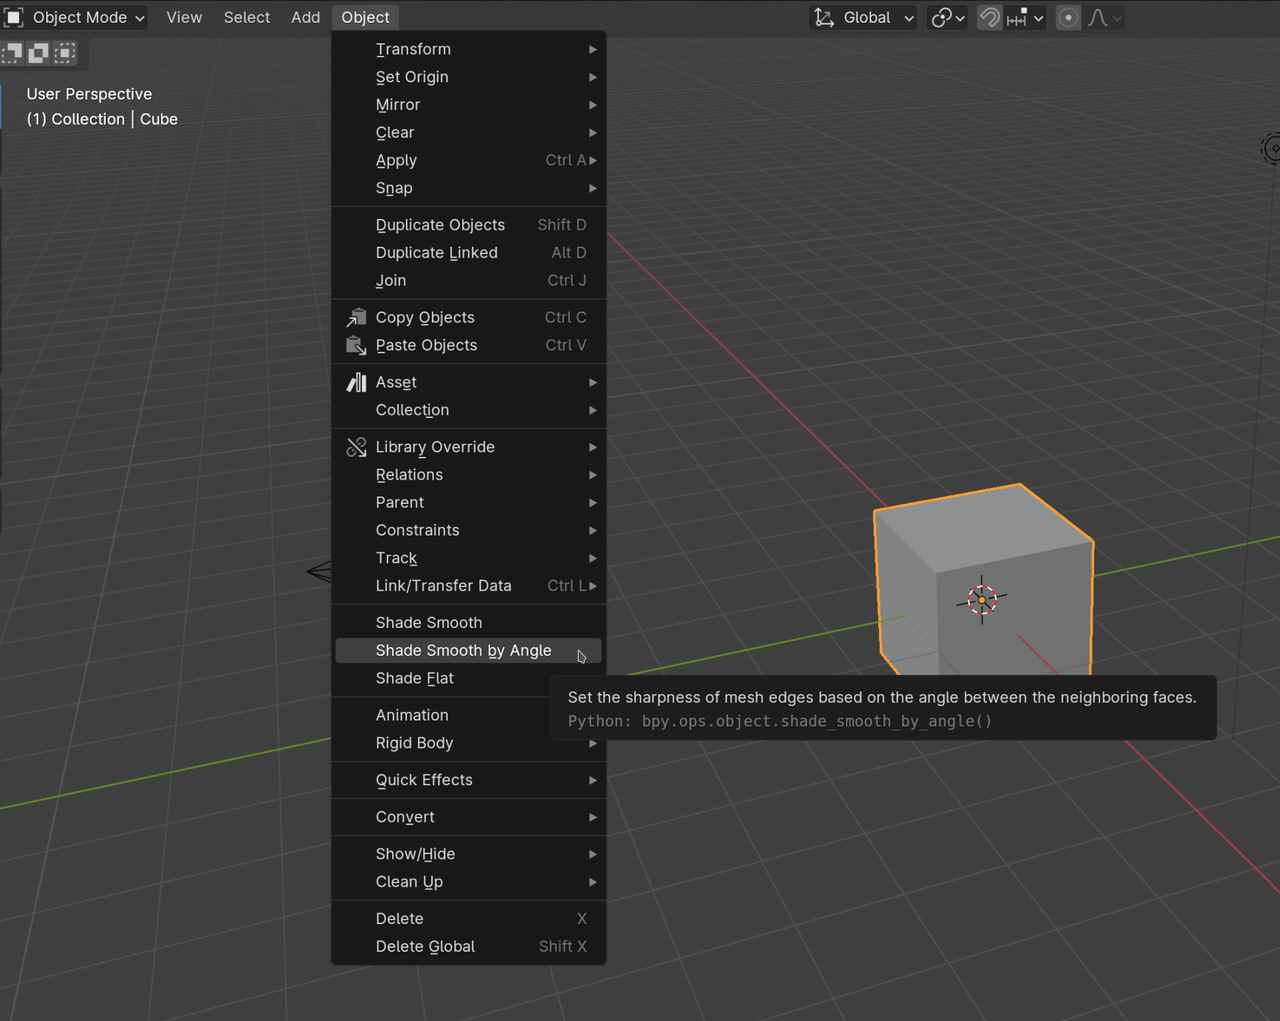Open the Object Mode dropdown
The width and height of the screenshot is (1280, 1021).
tap(75, 17)
